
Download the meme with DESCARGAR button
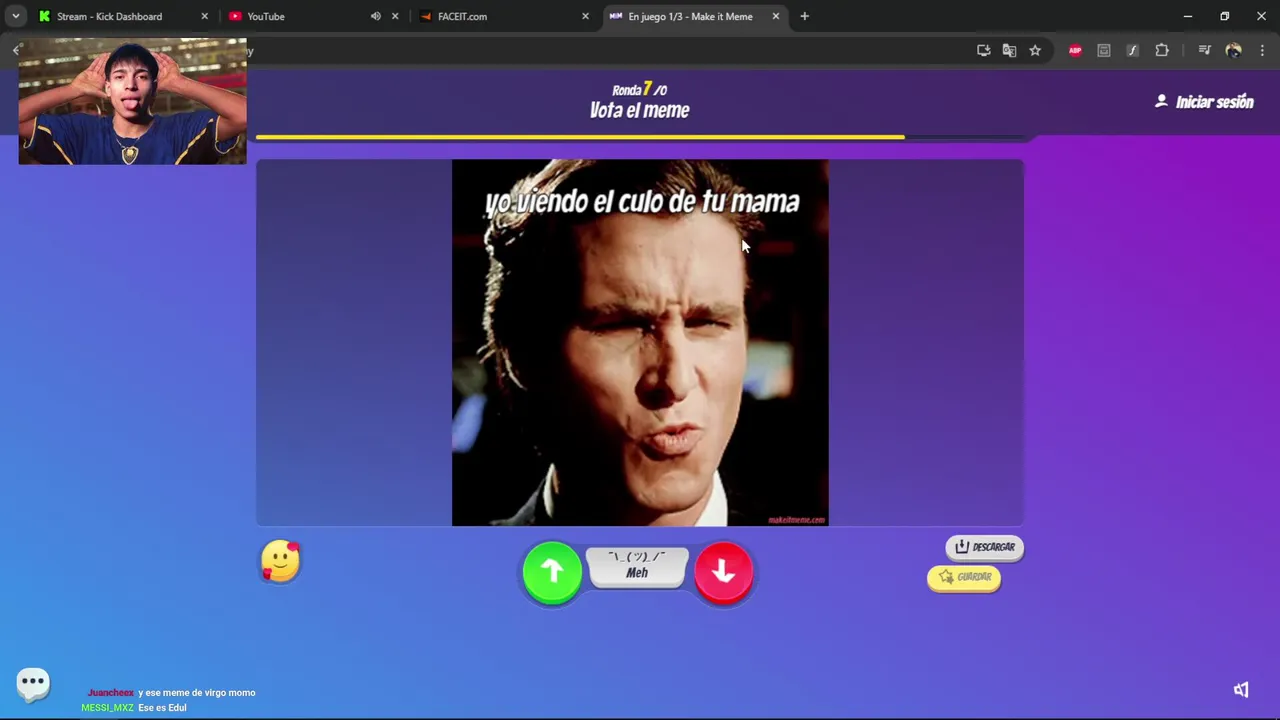[985, 547]
